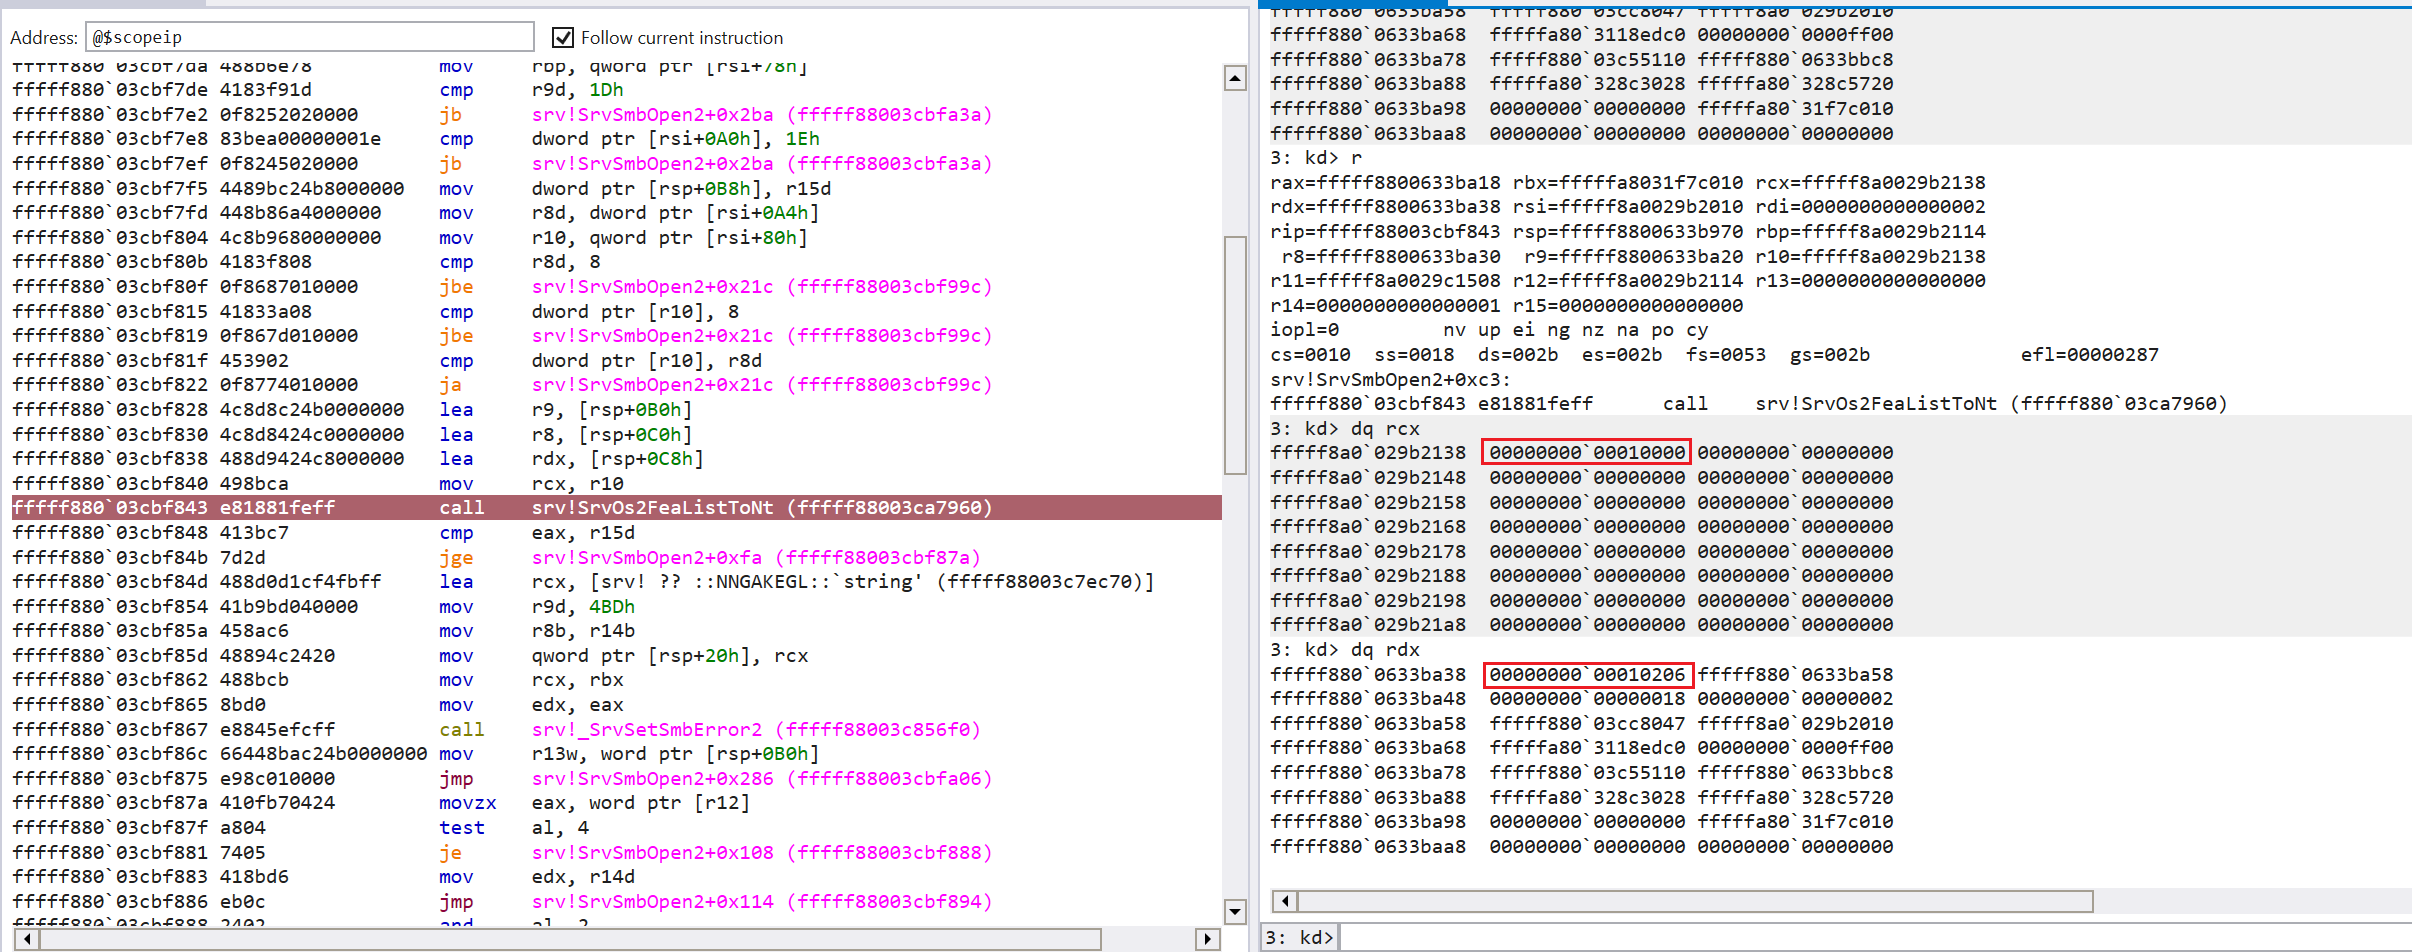Click the command window scroll left arrow
Image resolution: width=2412 pixels, height=952 pixels.
coord(1286,901)
